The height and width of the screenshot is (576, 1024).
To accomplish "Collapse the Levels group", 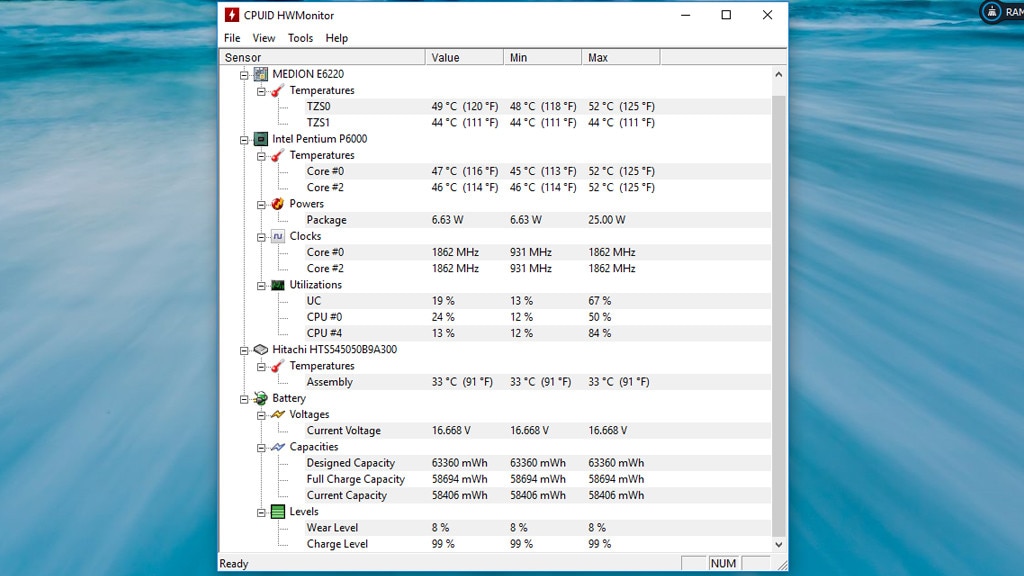I will 261,512.
